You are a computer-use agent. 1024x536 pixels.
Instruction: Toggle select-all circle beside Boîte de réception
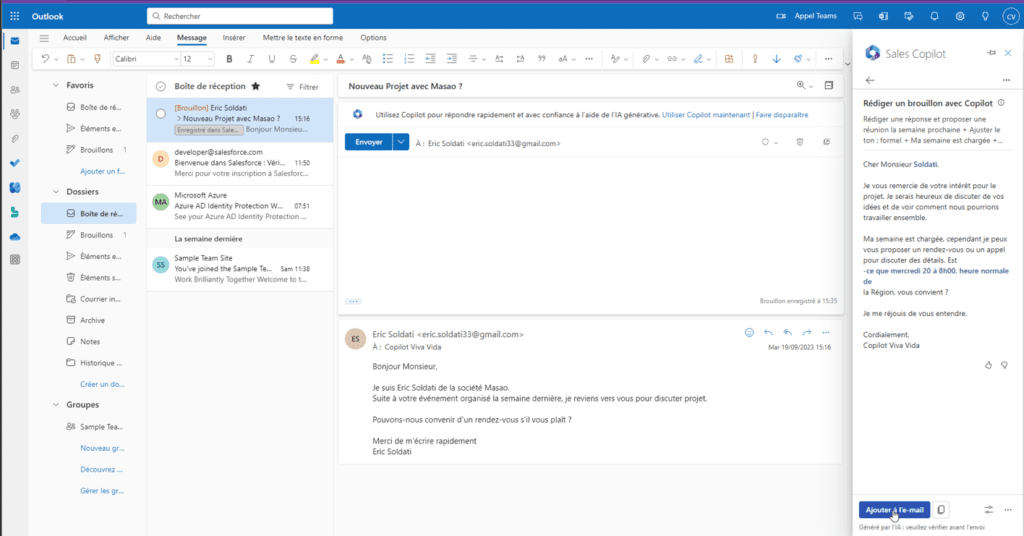click(x=161, y=86)
